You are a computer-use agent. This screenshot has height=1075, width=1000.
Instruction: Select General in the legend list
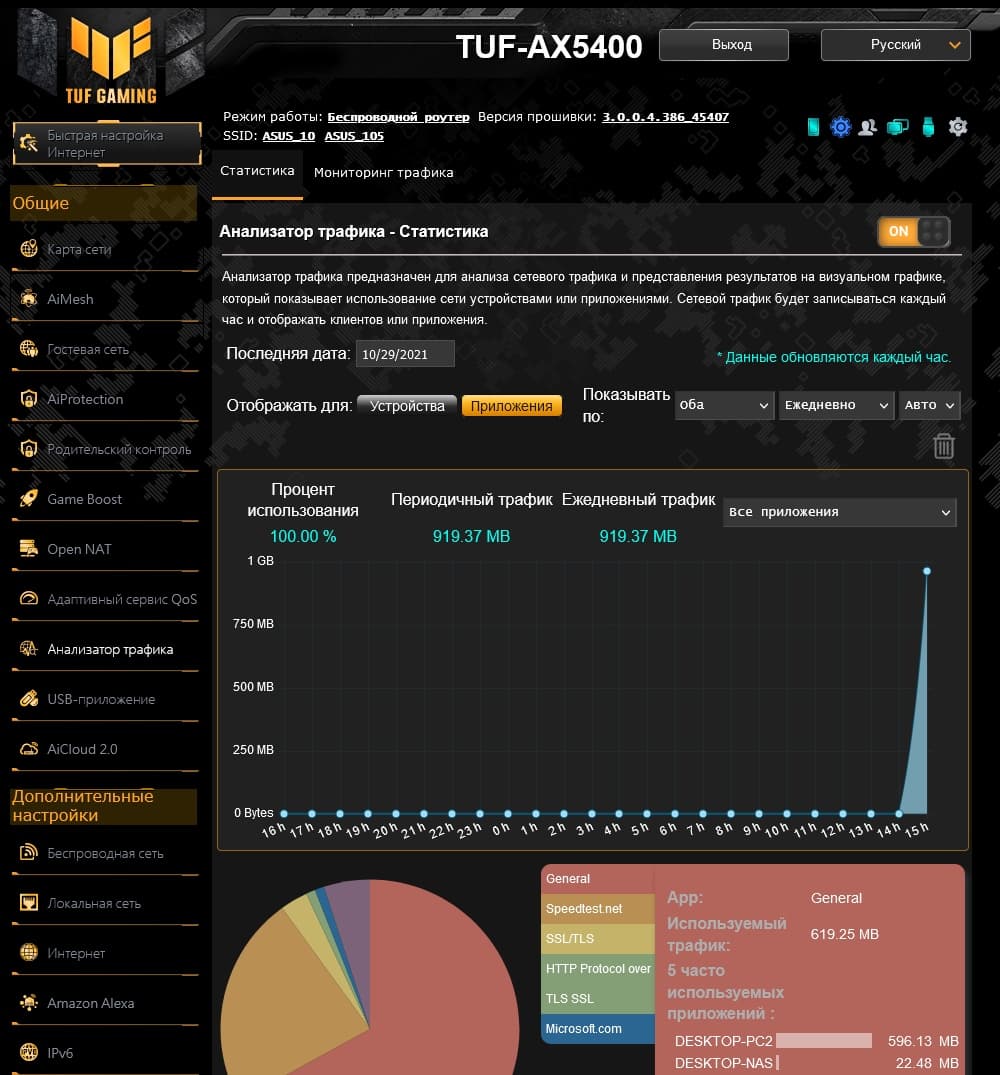(x=598, y=879)
